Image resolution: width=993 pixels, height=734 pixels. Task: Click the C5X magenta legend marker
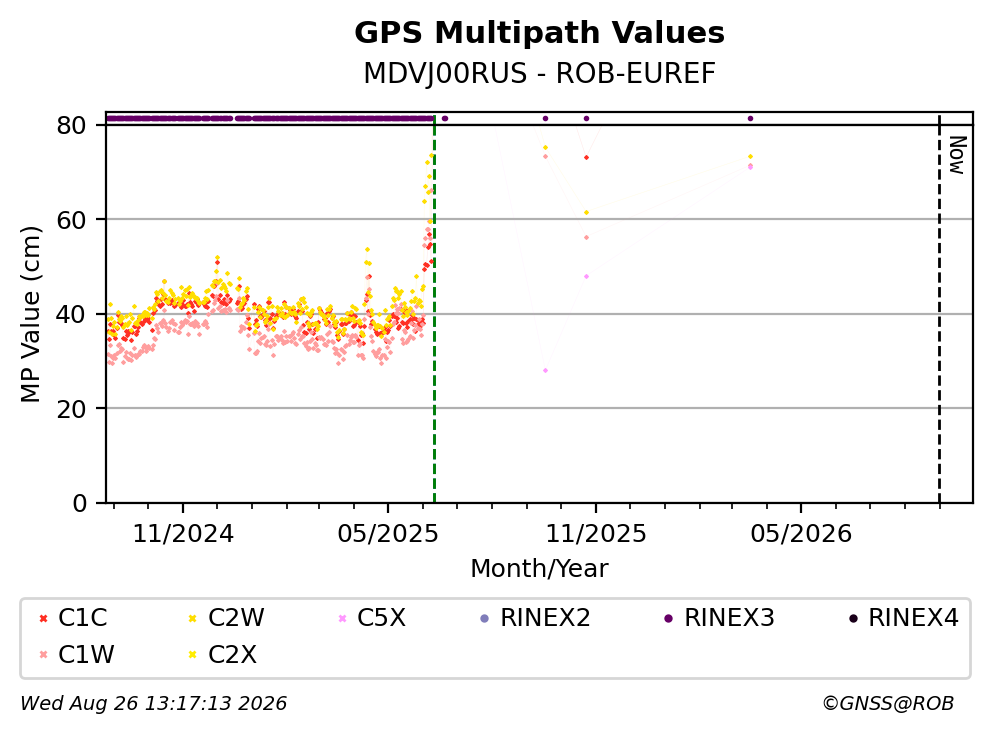[x=343, y=618]
